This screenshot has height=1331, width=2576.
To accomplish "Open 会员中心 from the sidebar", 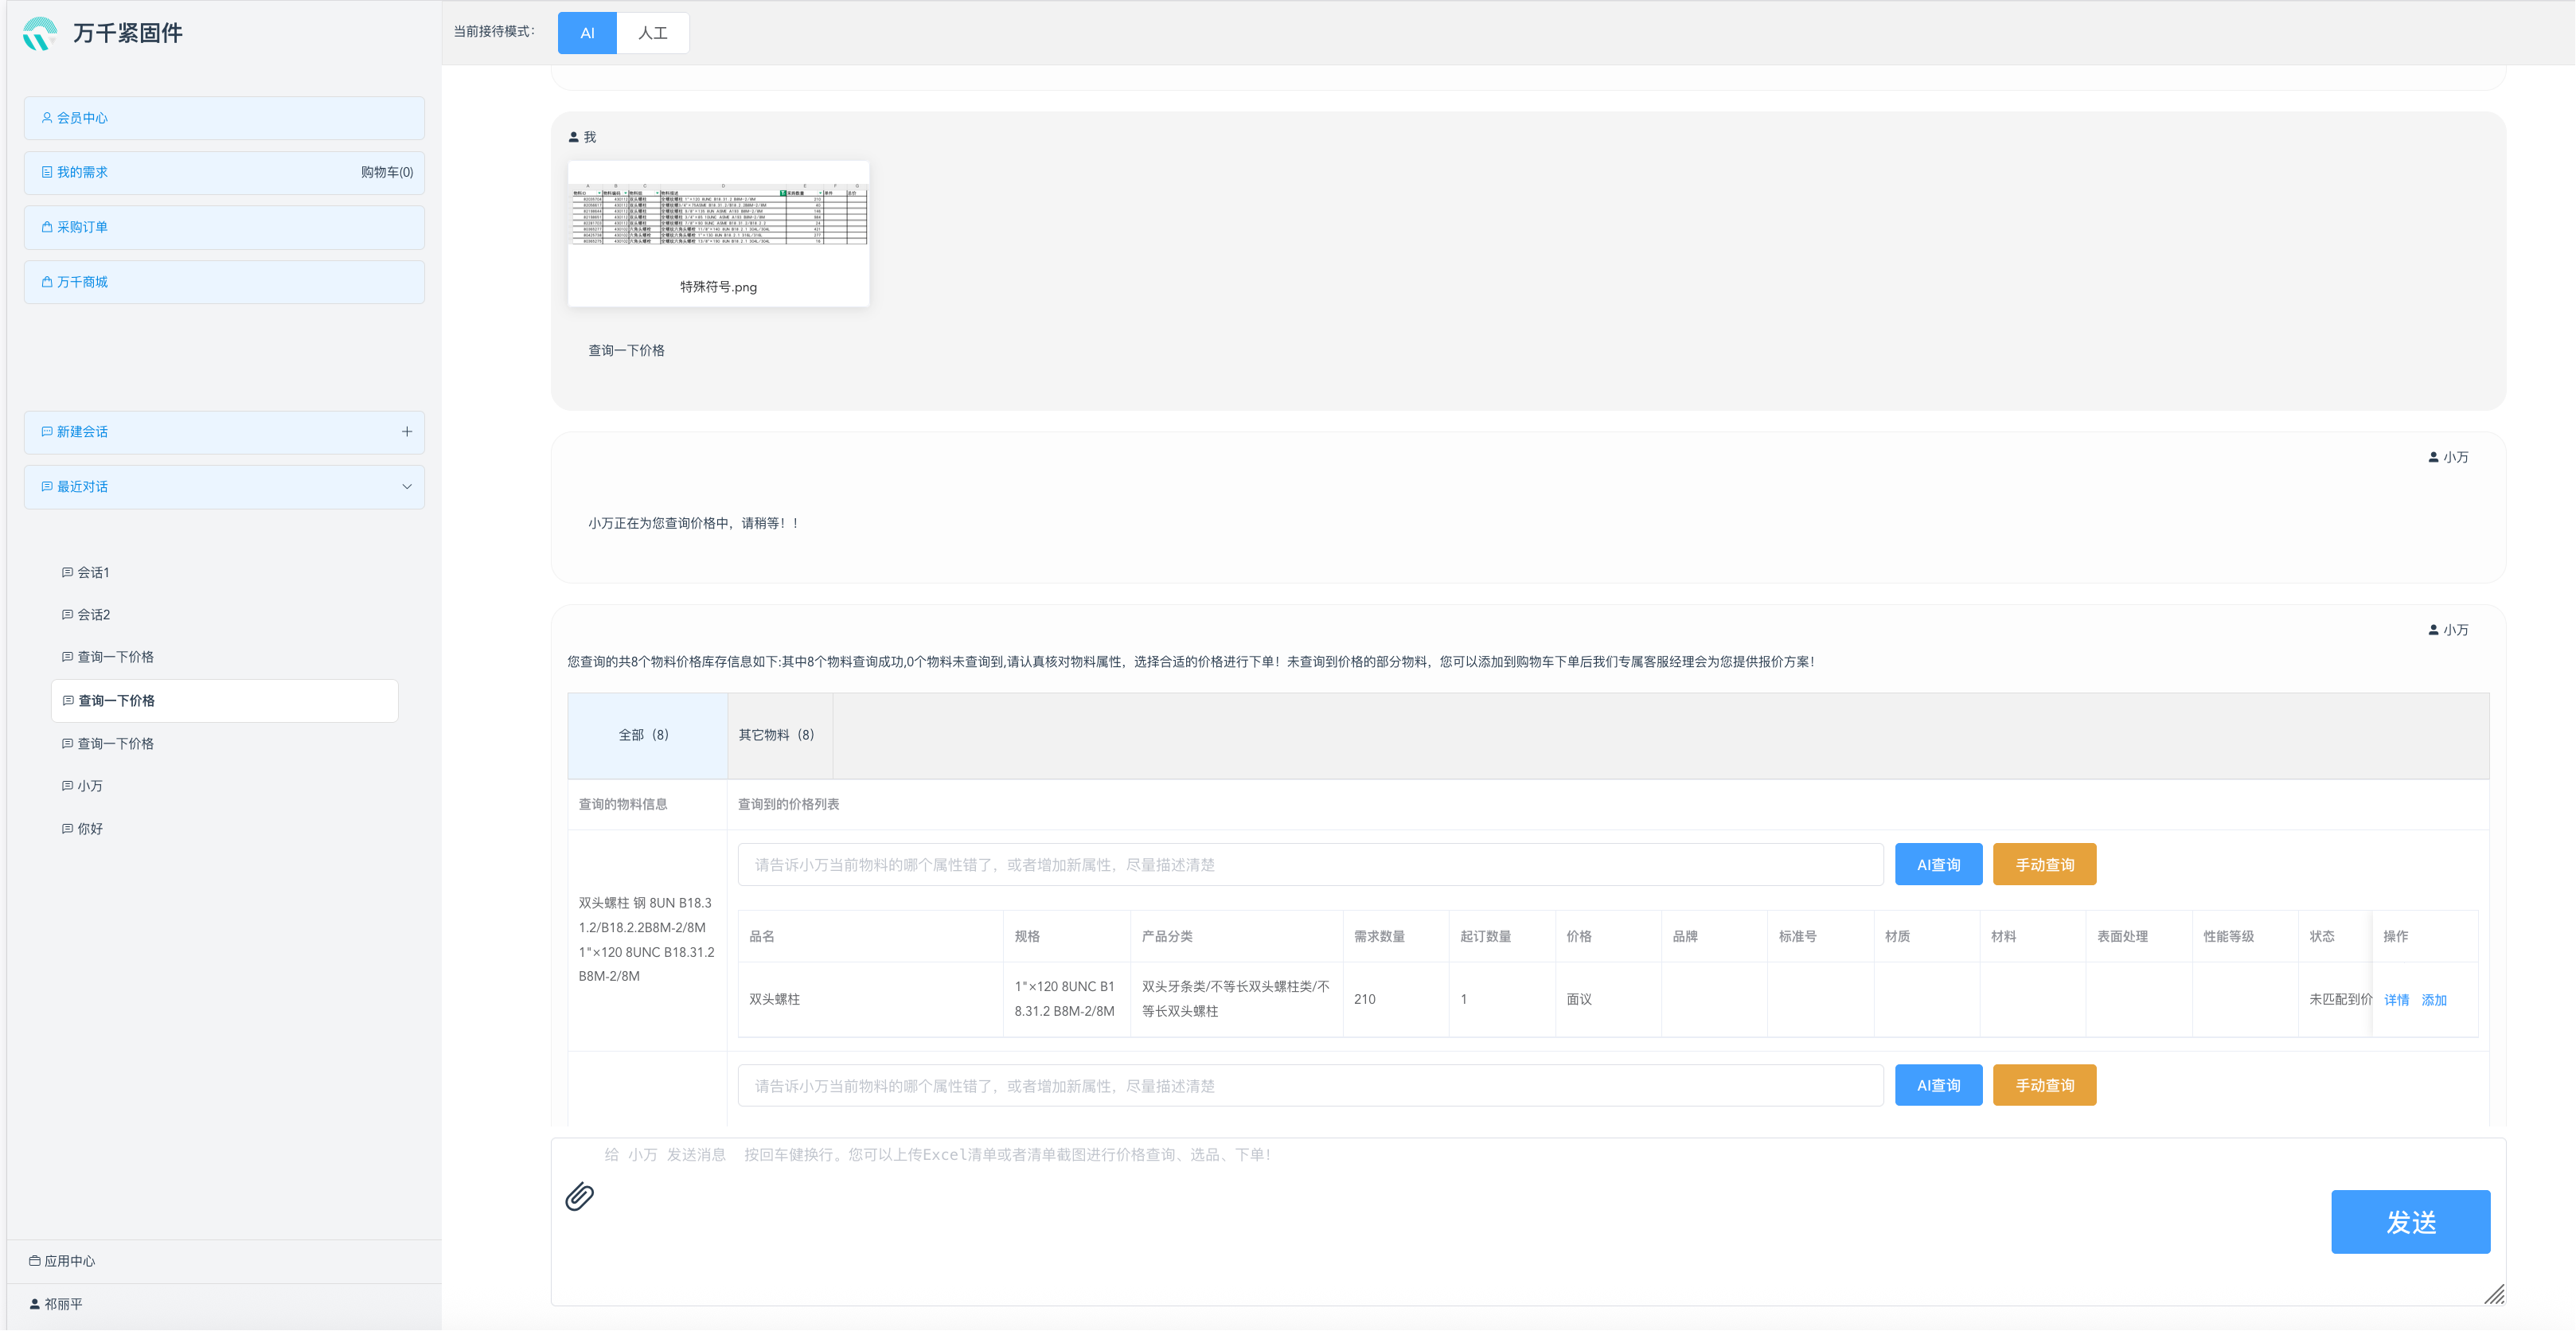I will pyautogui.click(x=82, y=118).
